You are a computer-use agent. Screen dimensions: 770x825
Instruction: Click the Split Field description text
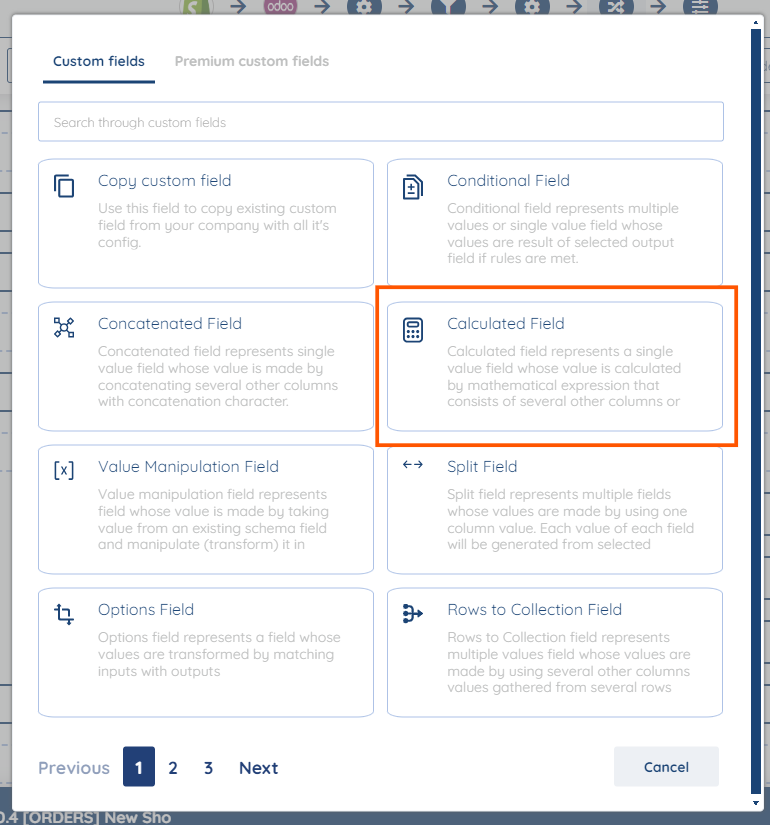pyautogui.click(x=571, y=519)
